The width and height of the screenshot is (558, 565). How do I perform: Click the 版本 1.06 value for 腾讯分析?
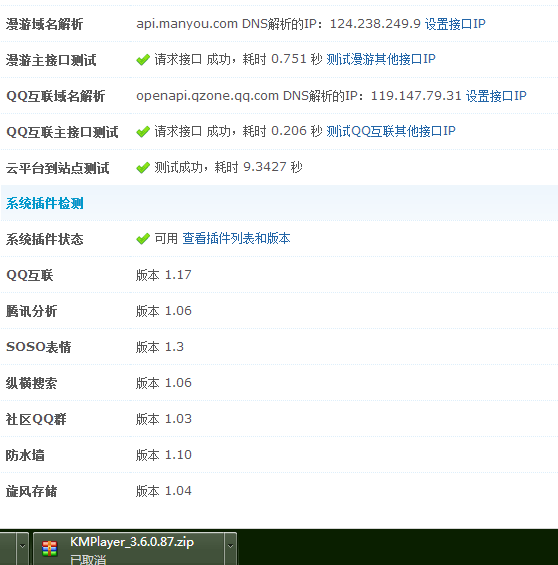coord(164,311)
